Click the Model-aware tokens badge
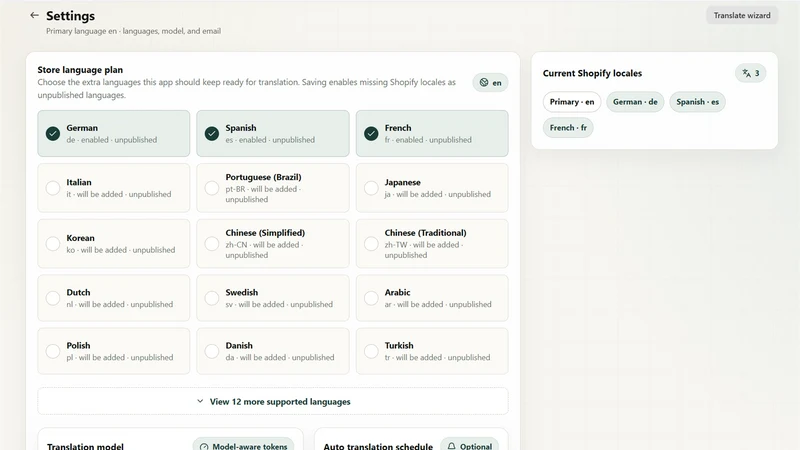800x450 pixels. coord(243,445)
